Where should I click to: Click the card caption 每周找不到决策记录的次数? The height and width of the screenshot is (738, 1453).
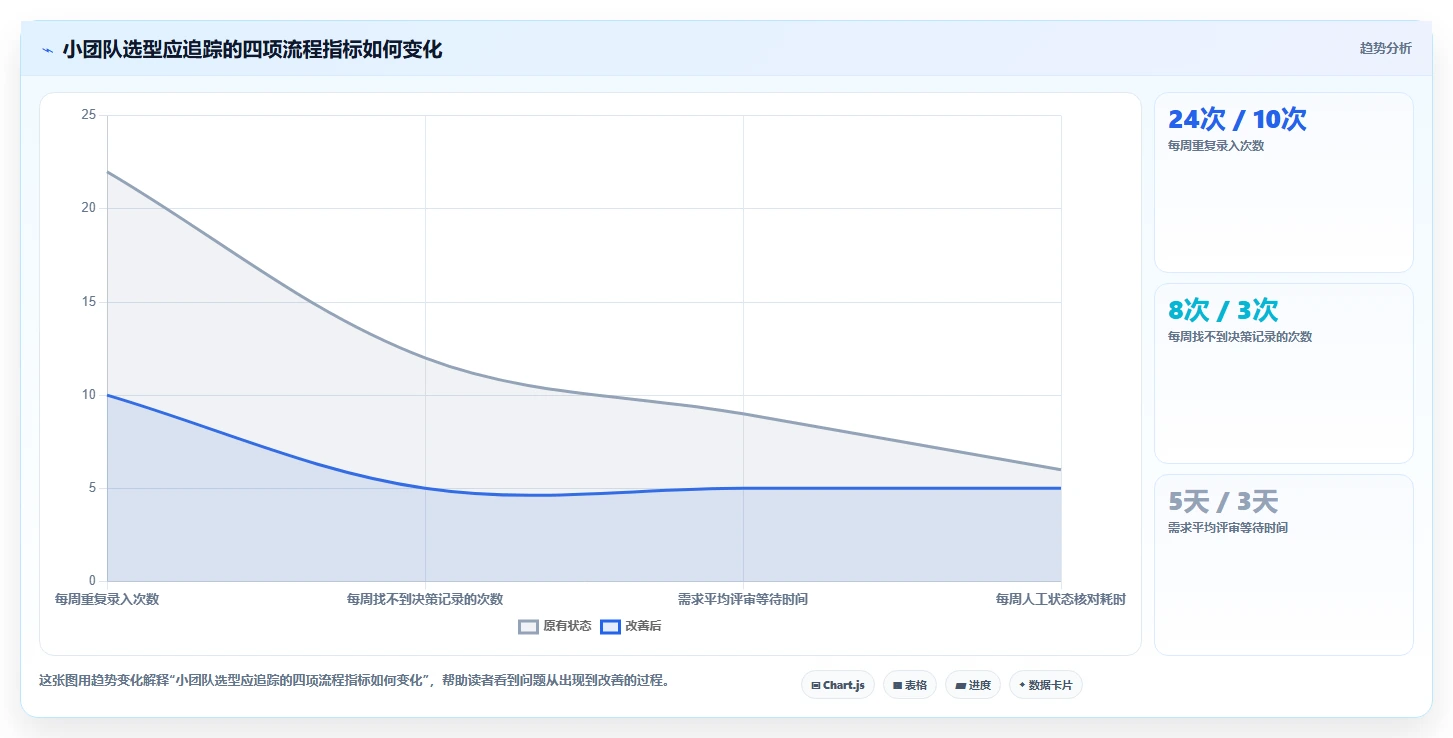click(x=1240, y=336)
